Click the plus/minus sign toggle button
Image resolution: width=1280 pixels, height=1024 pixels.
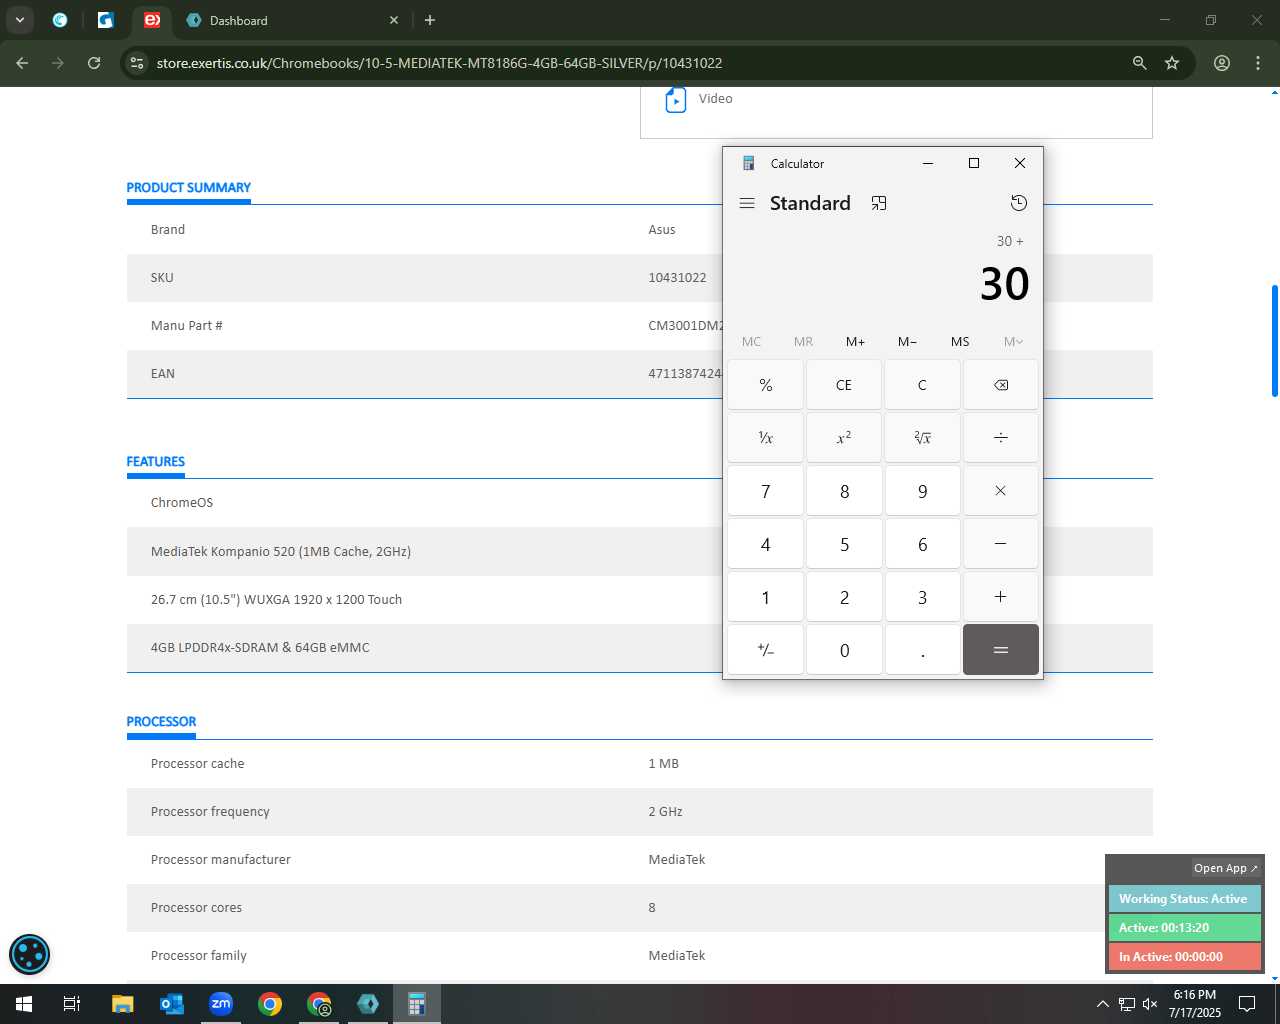click(x=766, y=650)
